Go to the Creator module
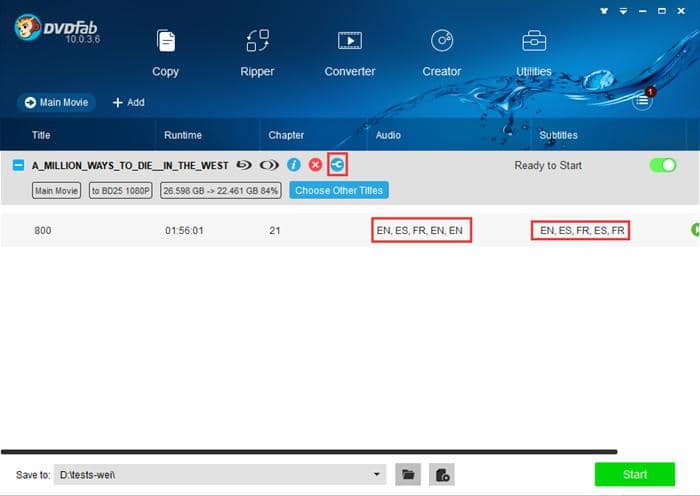The width and height of the screenshot is (700, 496). (442, 54)
